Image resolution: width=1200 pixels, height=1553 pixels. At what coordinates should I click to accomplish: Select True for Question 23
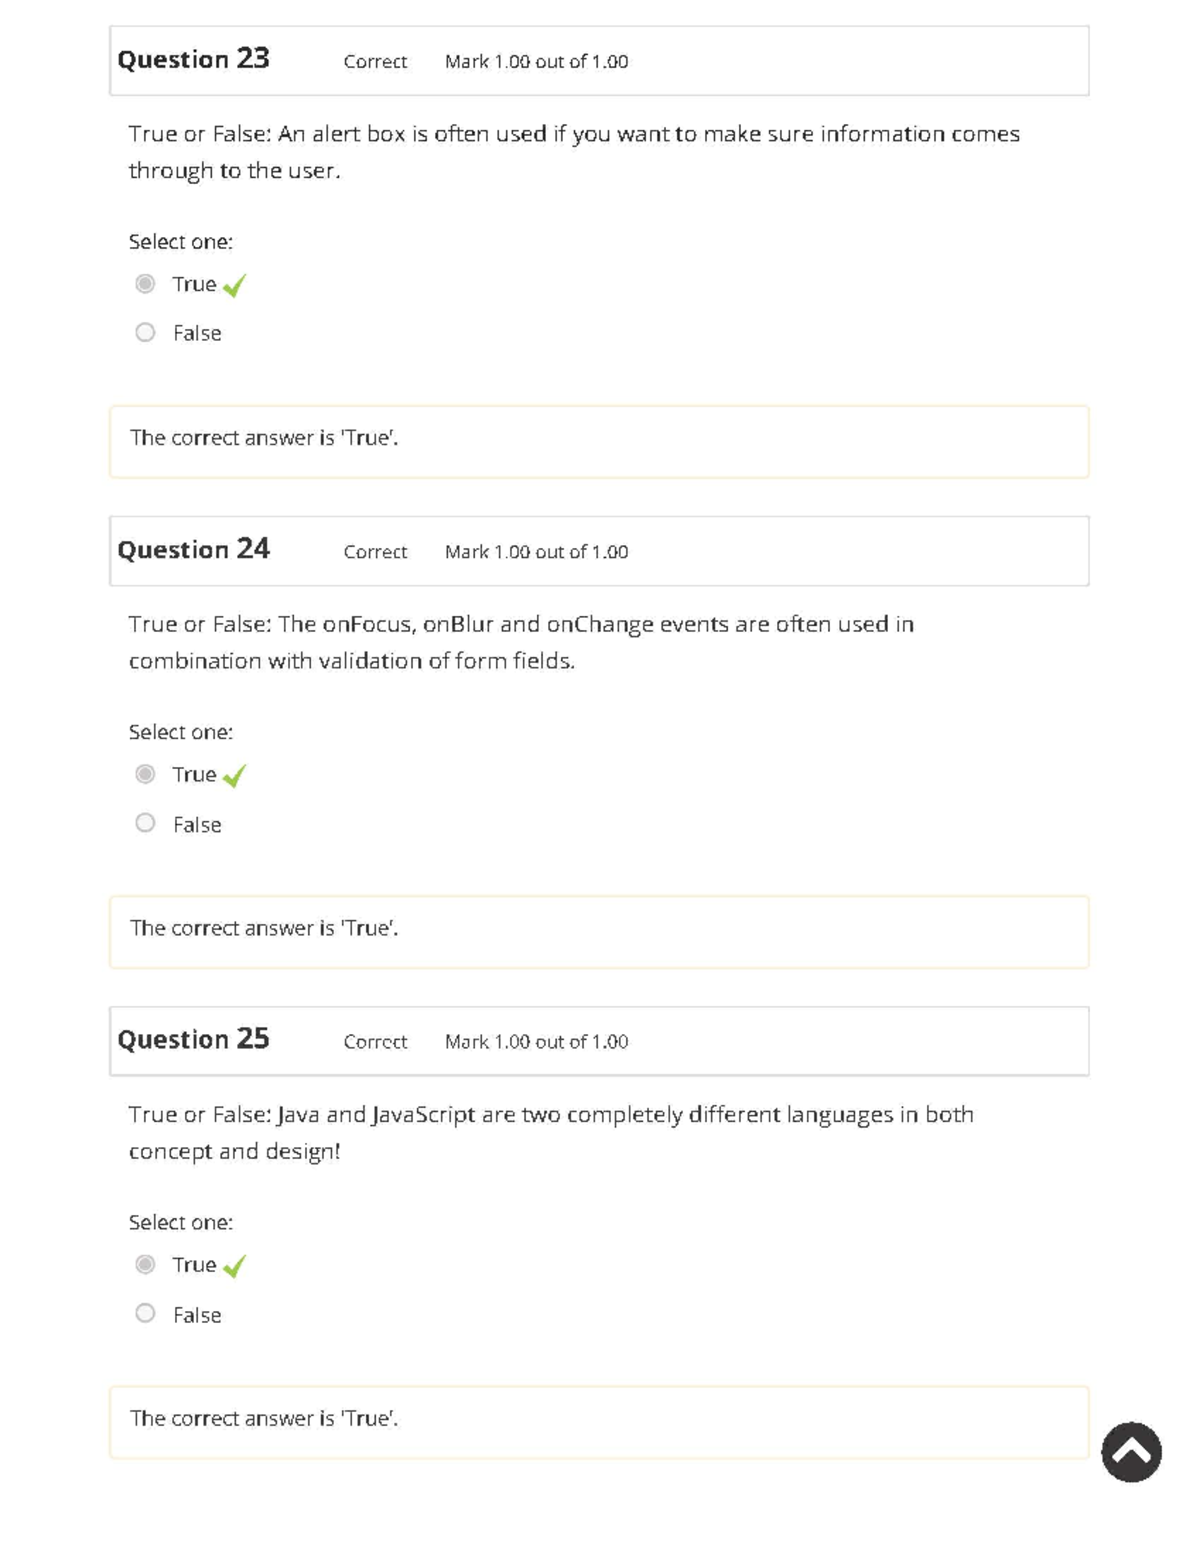pos(145,285)
